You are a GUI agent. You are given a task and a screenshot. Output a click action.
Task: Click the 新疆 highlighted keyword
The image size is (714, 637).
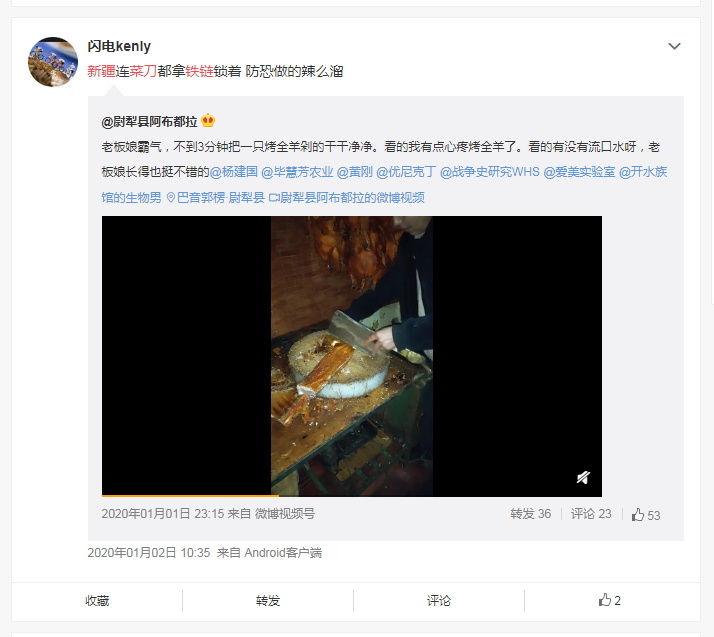101,71
